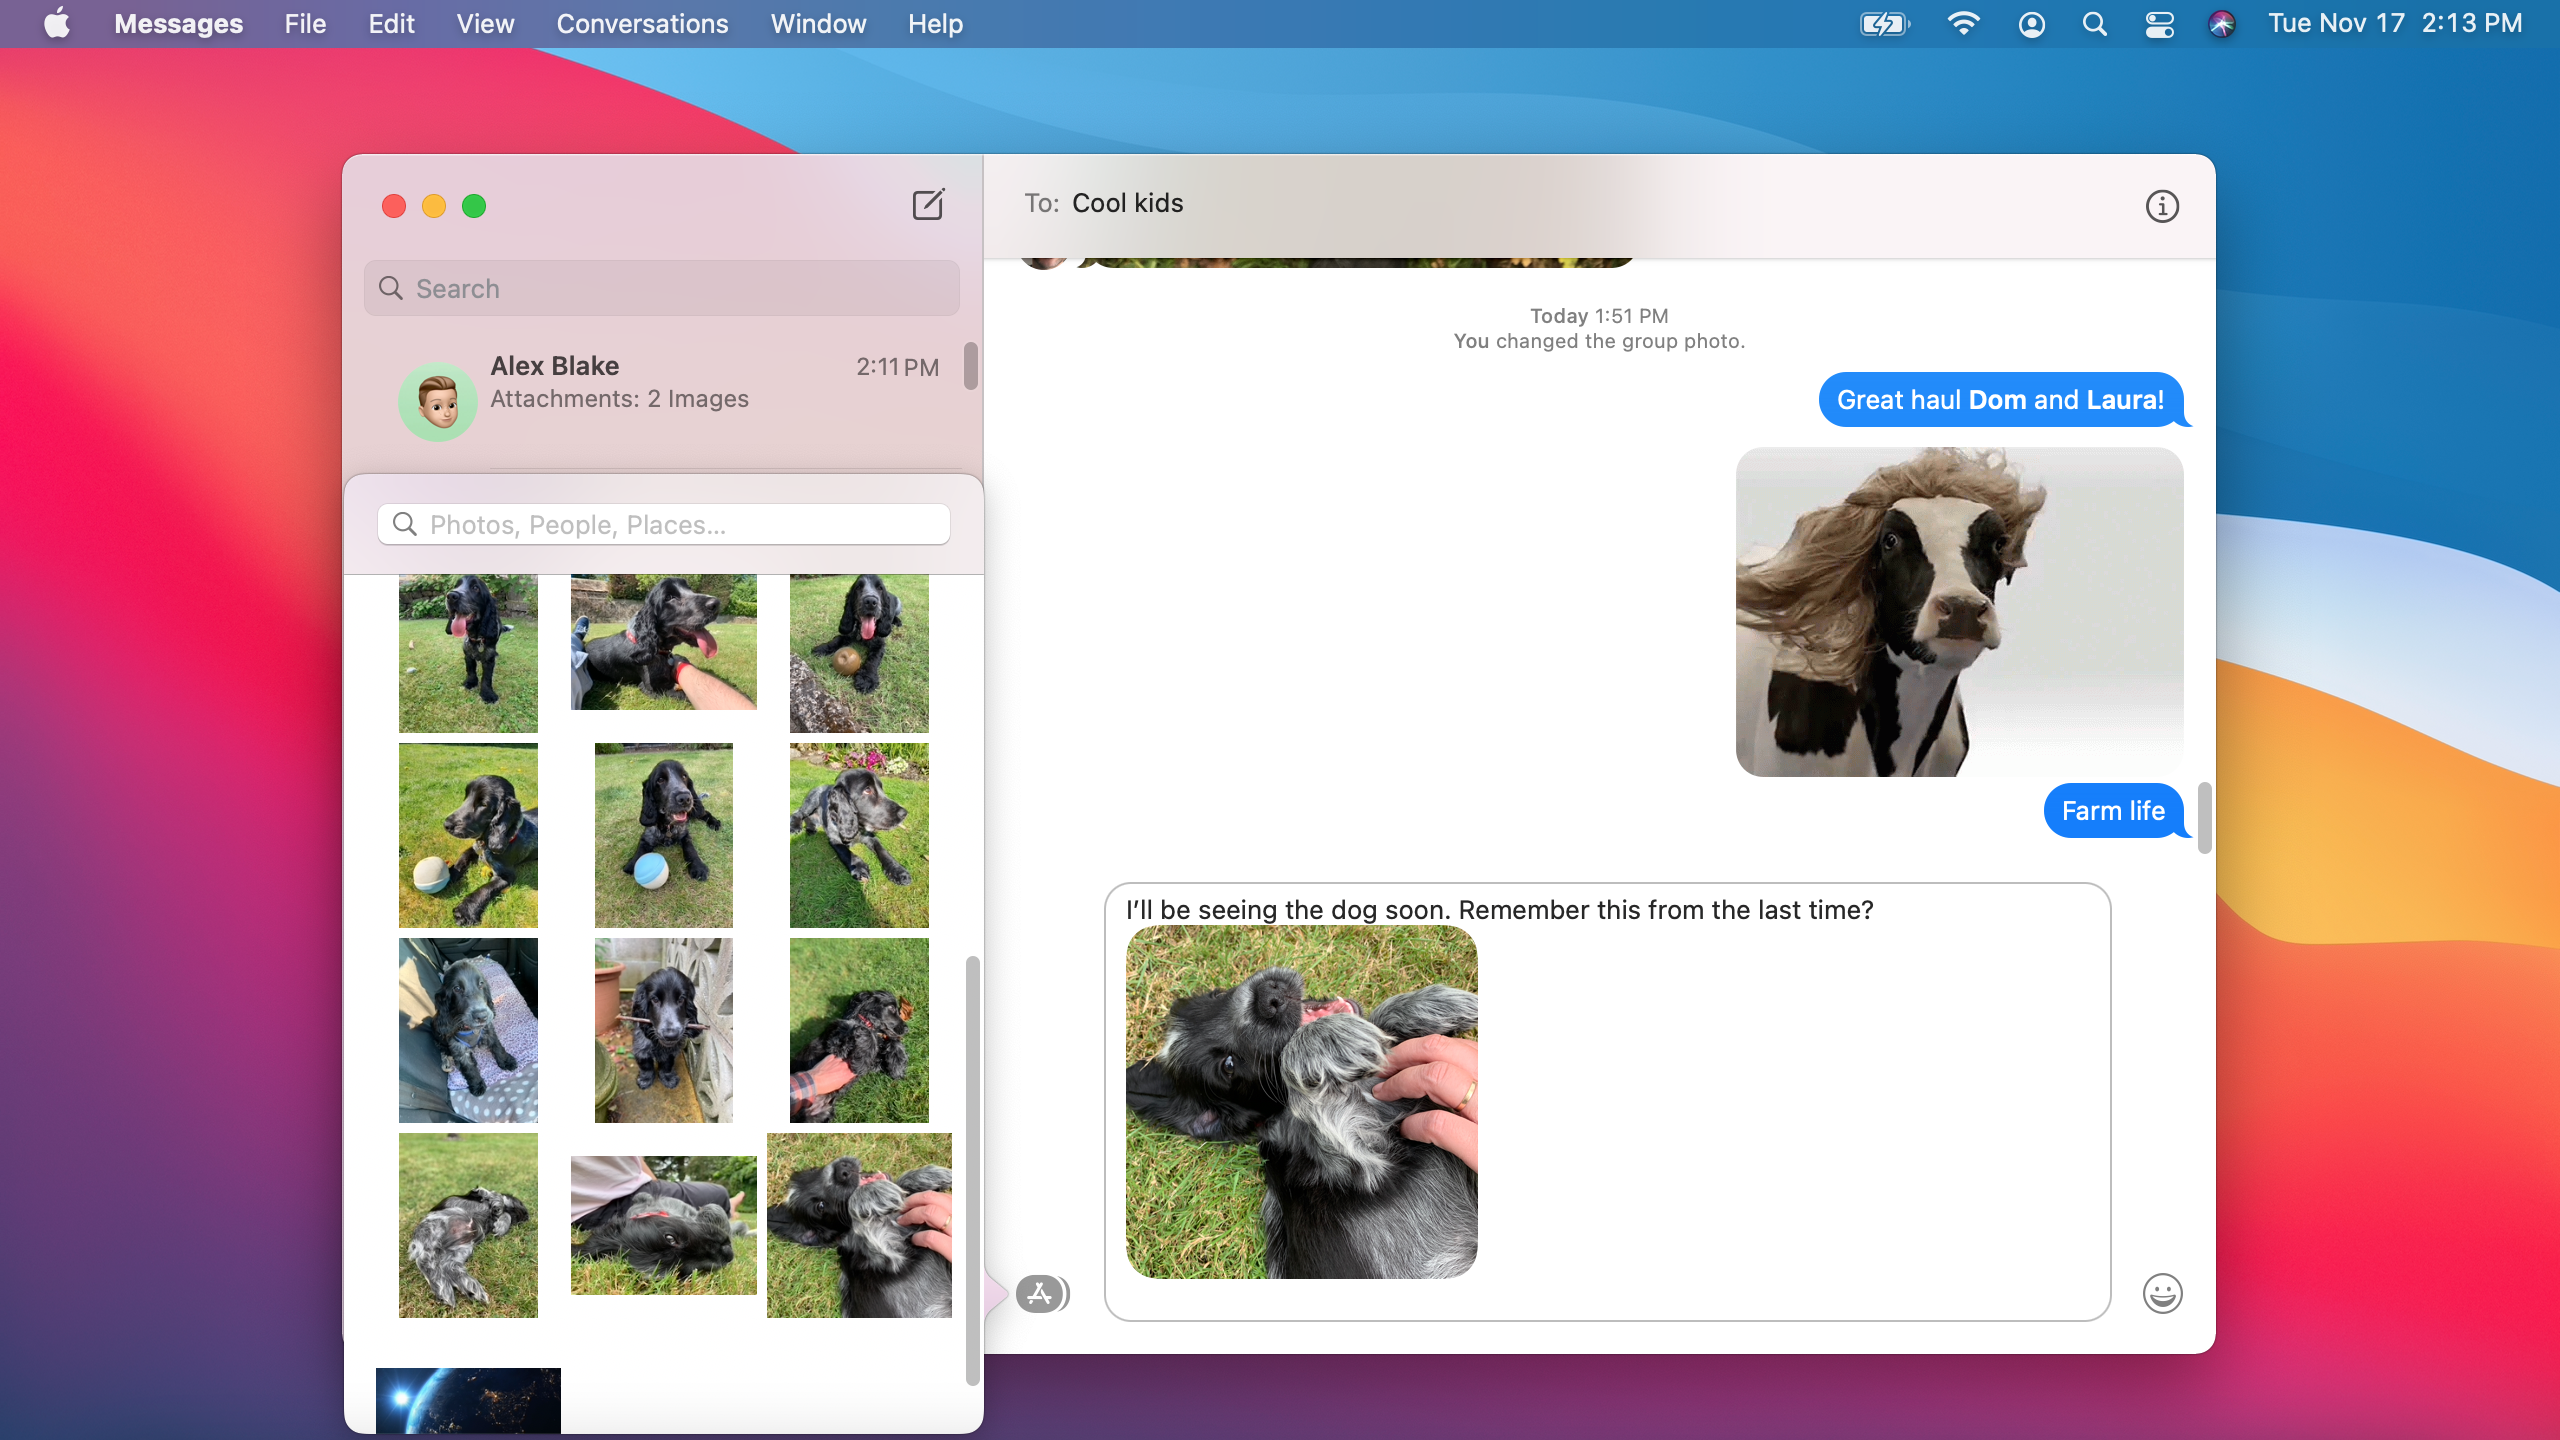Click 'You changed the group photo' notice
Image resolution: width=2560 pixels, height=1440 pixels.
tap(1599, 341)
